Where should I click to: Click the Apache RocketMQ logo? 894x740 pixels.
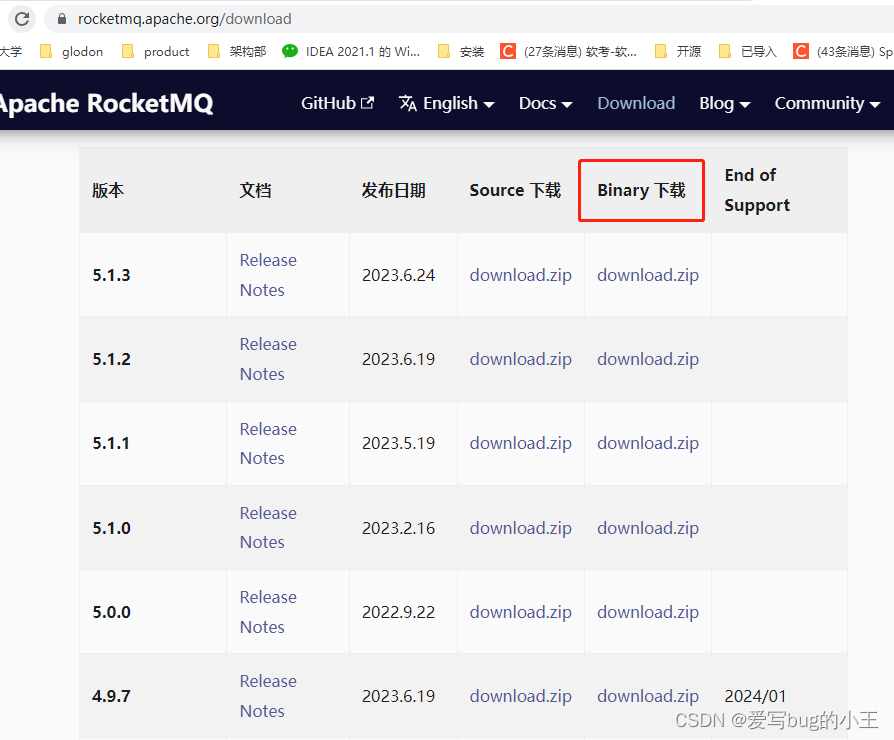pyautogui.click(x=105, y=102)
